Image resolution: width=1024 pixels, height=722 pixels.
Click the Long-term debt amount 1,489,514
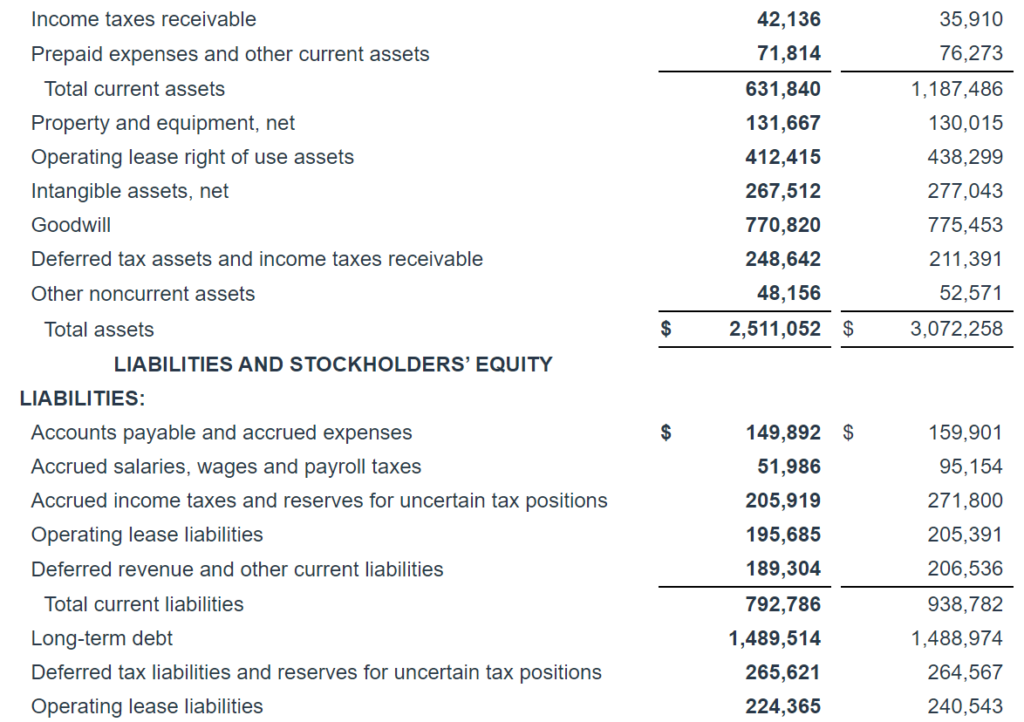click(x=774, y=638)
